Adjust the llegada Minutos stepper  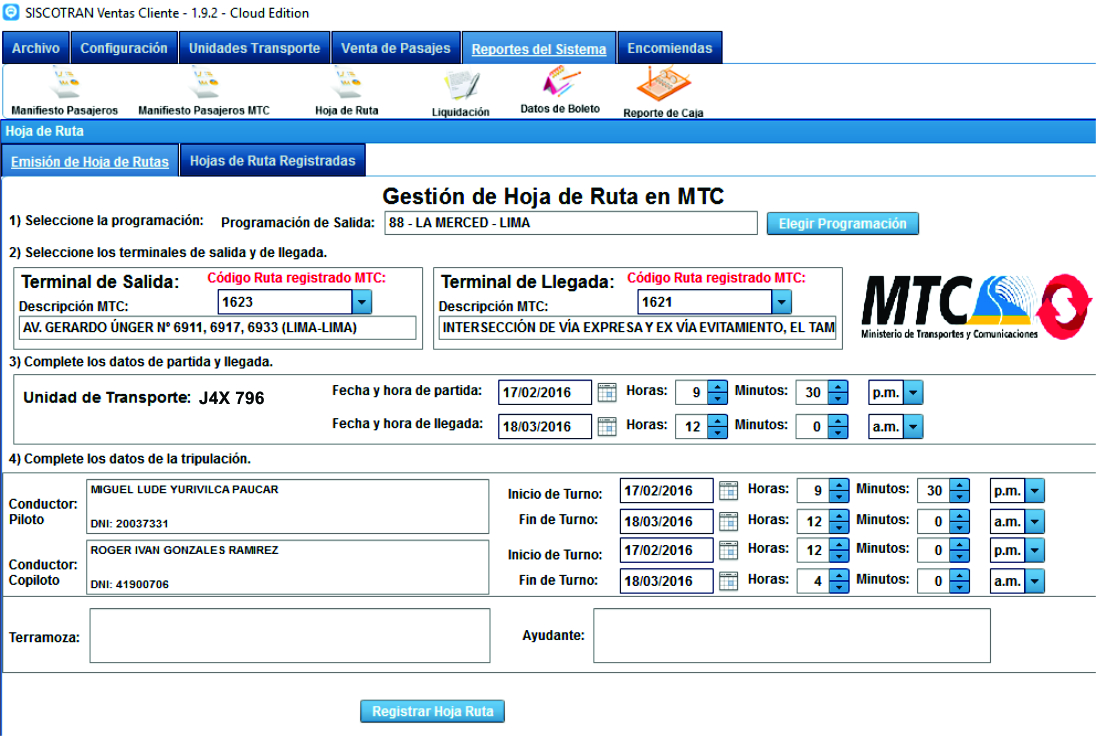click(x=837, y=426)
